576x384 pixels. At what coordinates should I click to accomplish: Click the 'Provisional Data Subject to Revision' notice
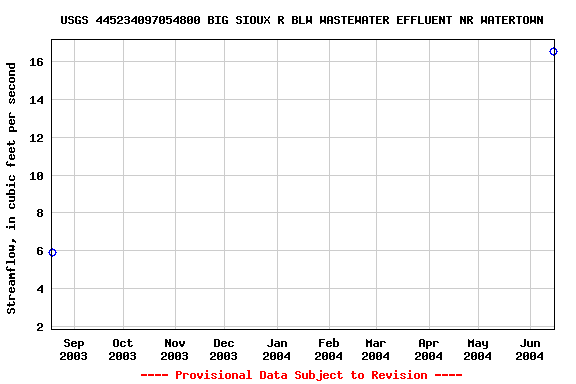tap(302, 375)
